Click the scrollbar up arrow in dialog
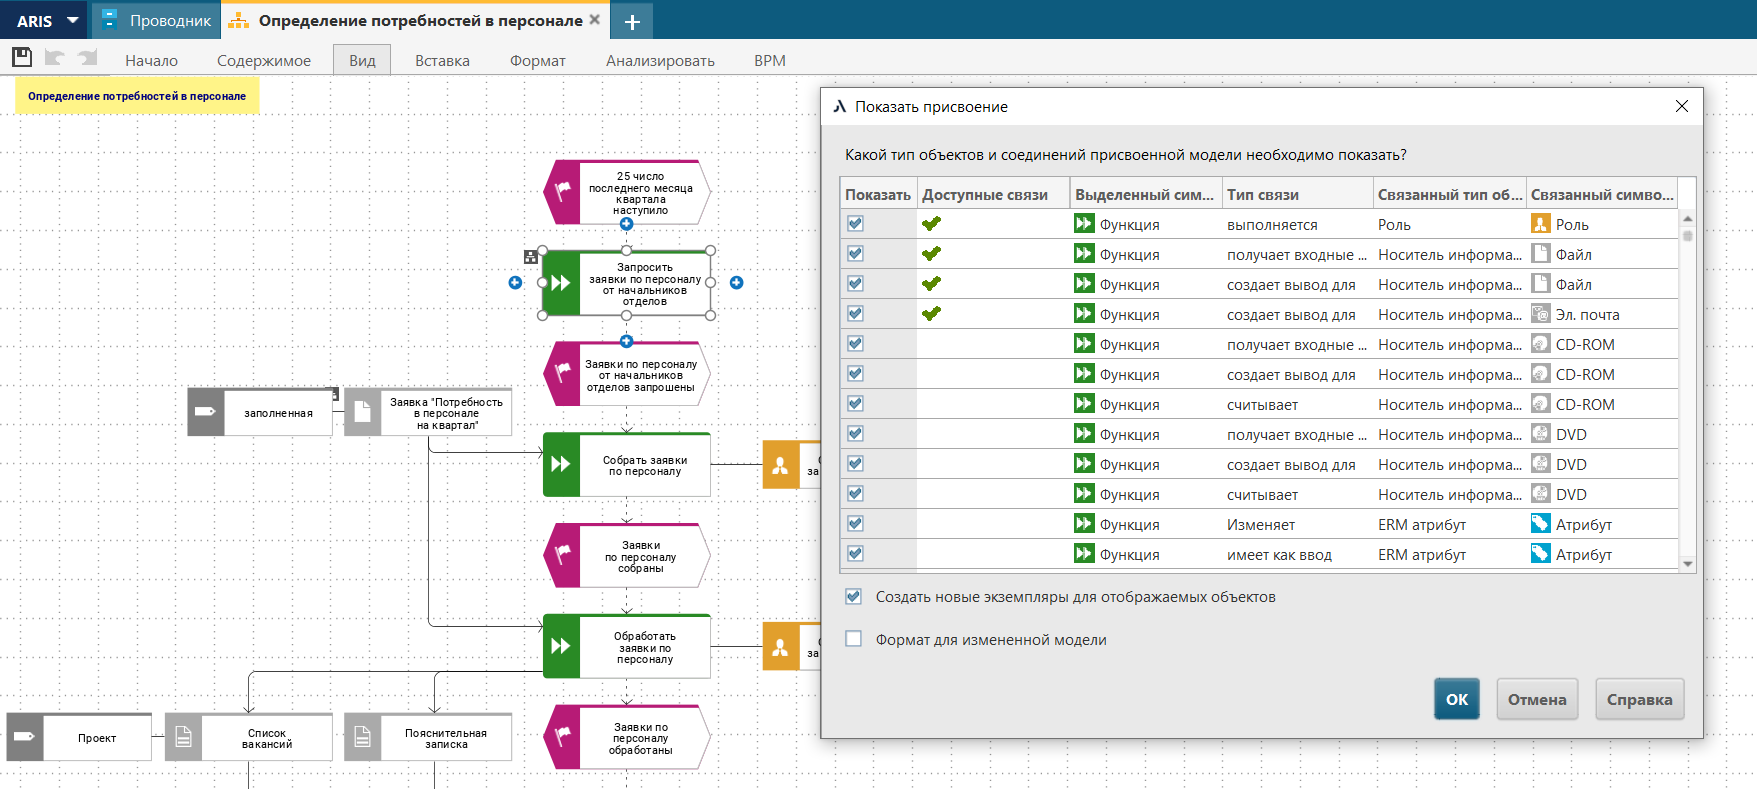This screenshot has width=1757, height=789. point(1687,218)
